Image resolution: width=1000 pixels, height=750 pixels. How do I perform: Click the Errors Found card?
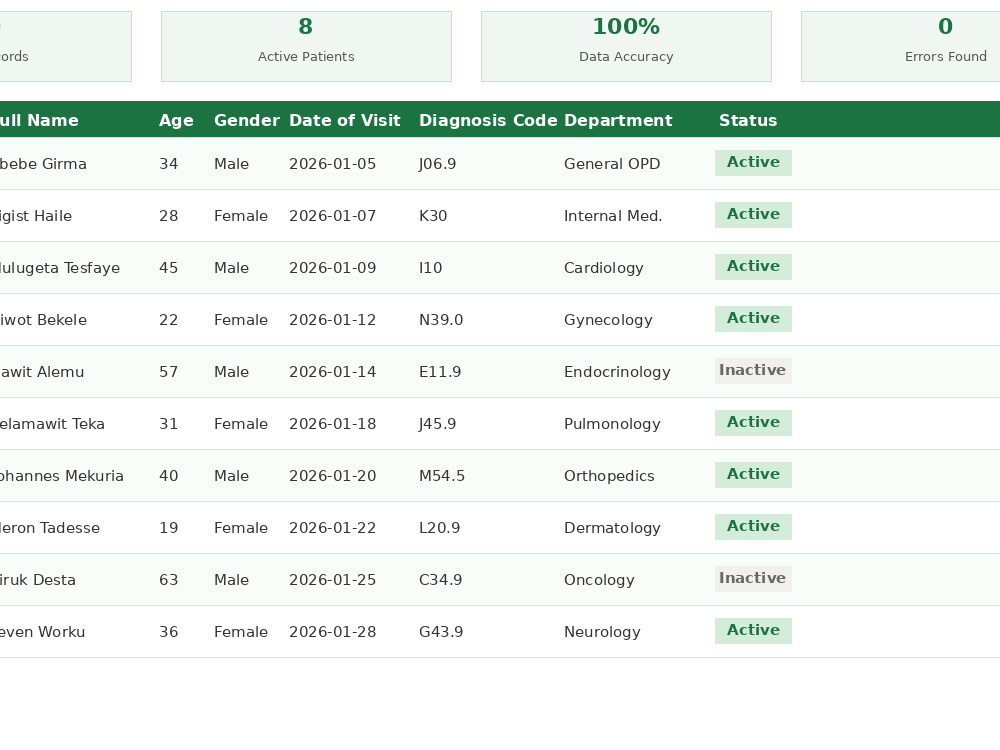901,46
